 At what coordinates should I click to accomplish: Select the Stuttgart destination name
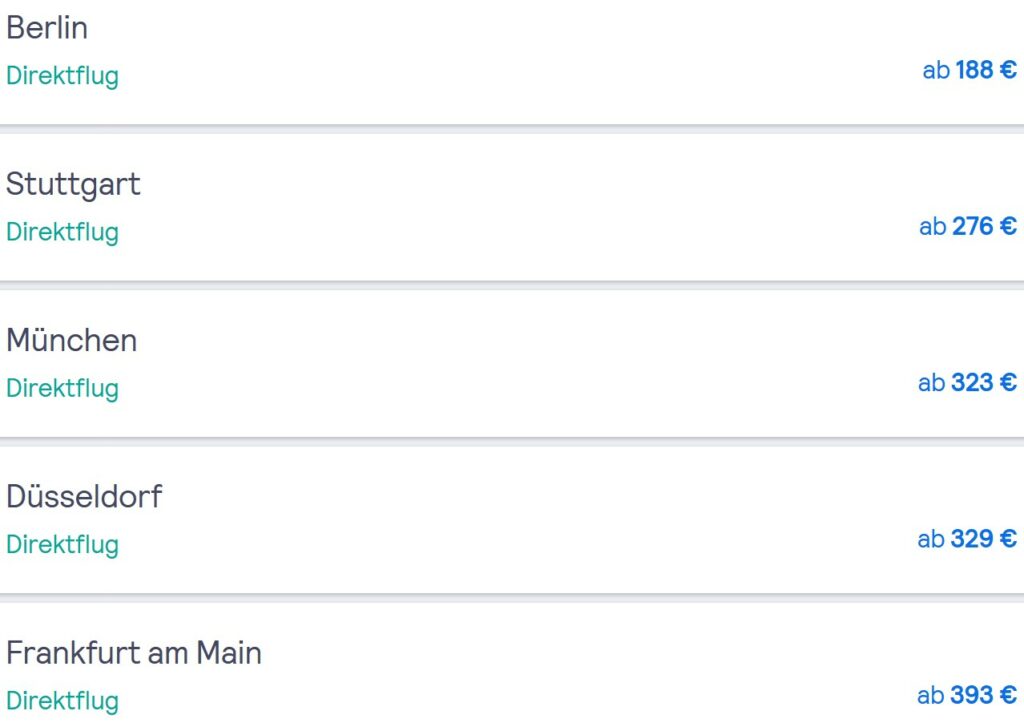[73, 184]
